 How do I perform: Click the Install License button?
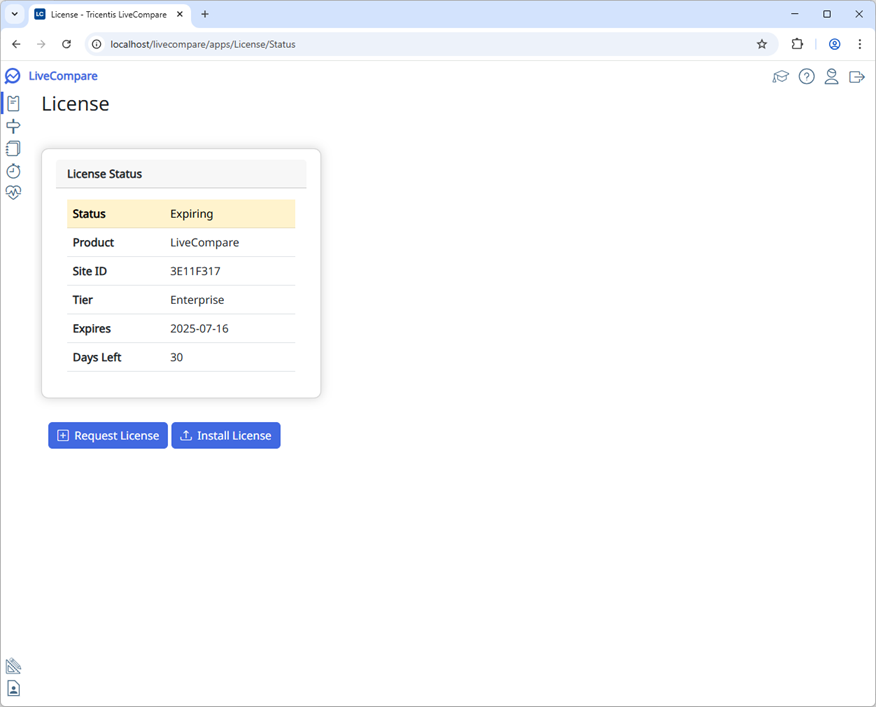(x=226, y=435)
